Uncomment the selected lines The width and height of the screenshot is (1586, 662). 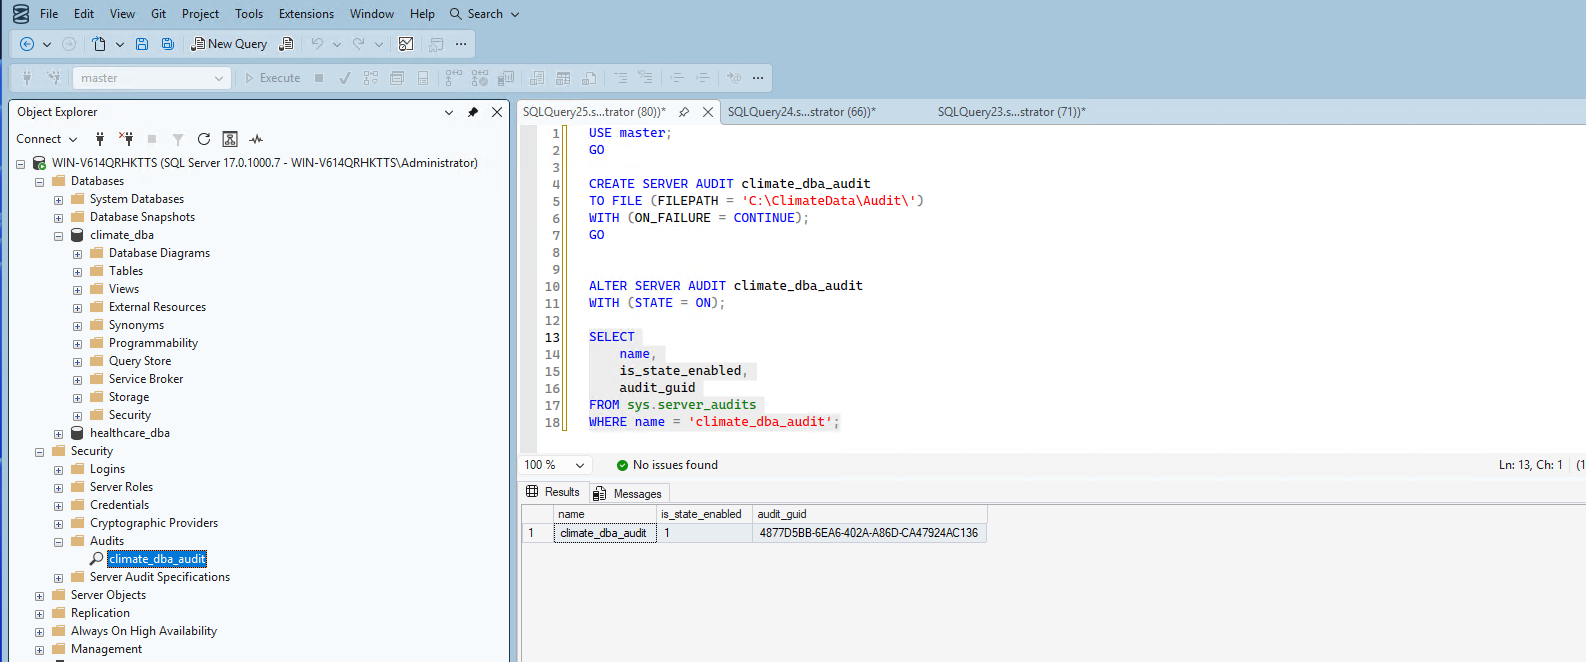646,78
